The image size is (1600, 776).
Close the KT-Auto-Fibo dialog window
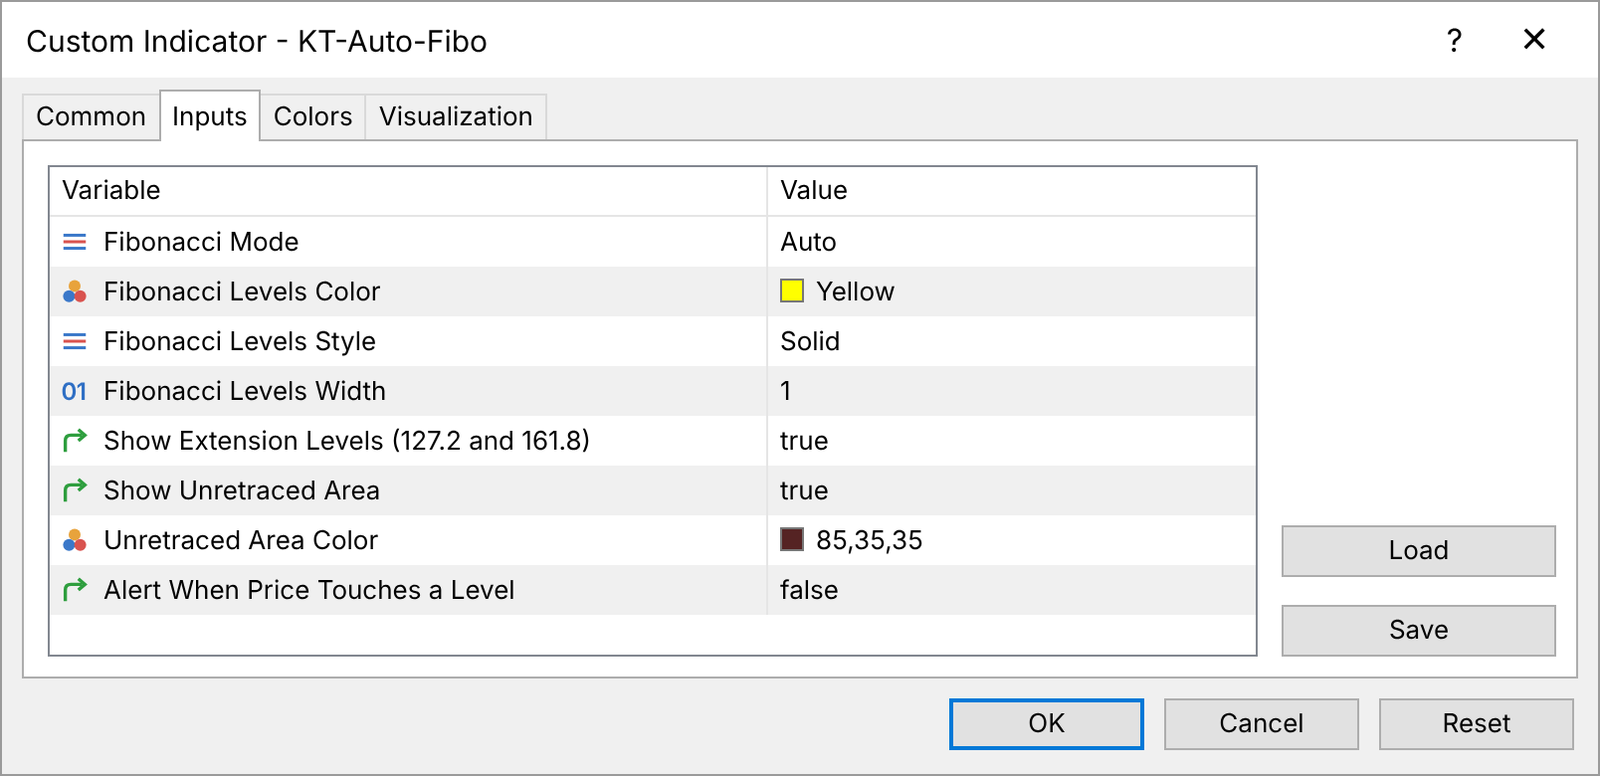click(1534, 39)
